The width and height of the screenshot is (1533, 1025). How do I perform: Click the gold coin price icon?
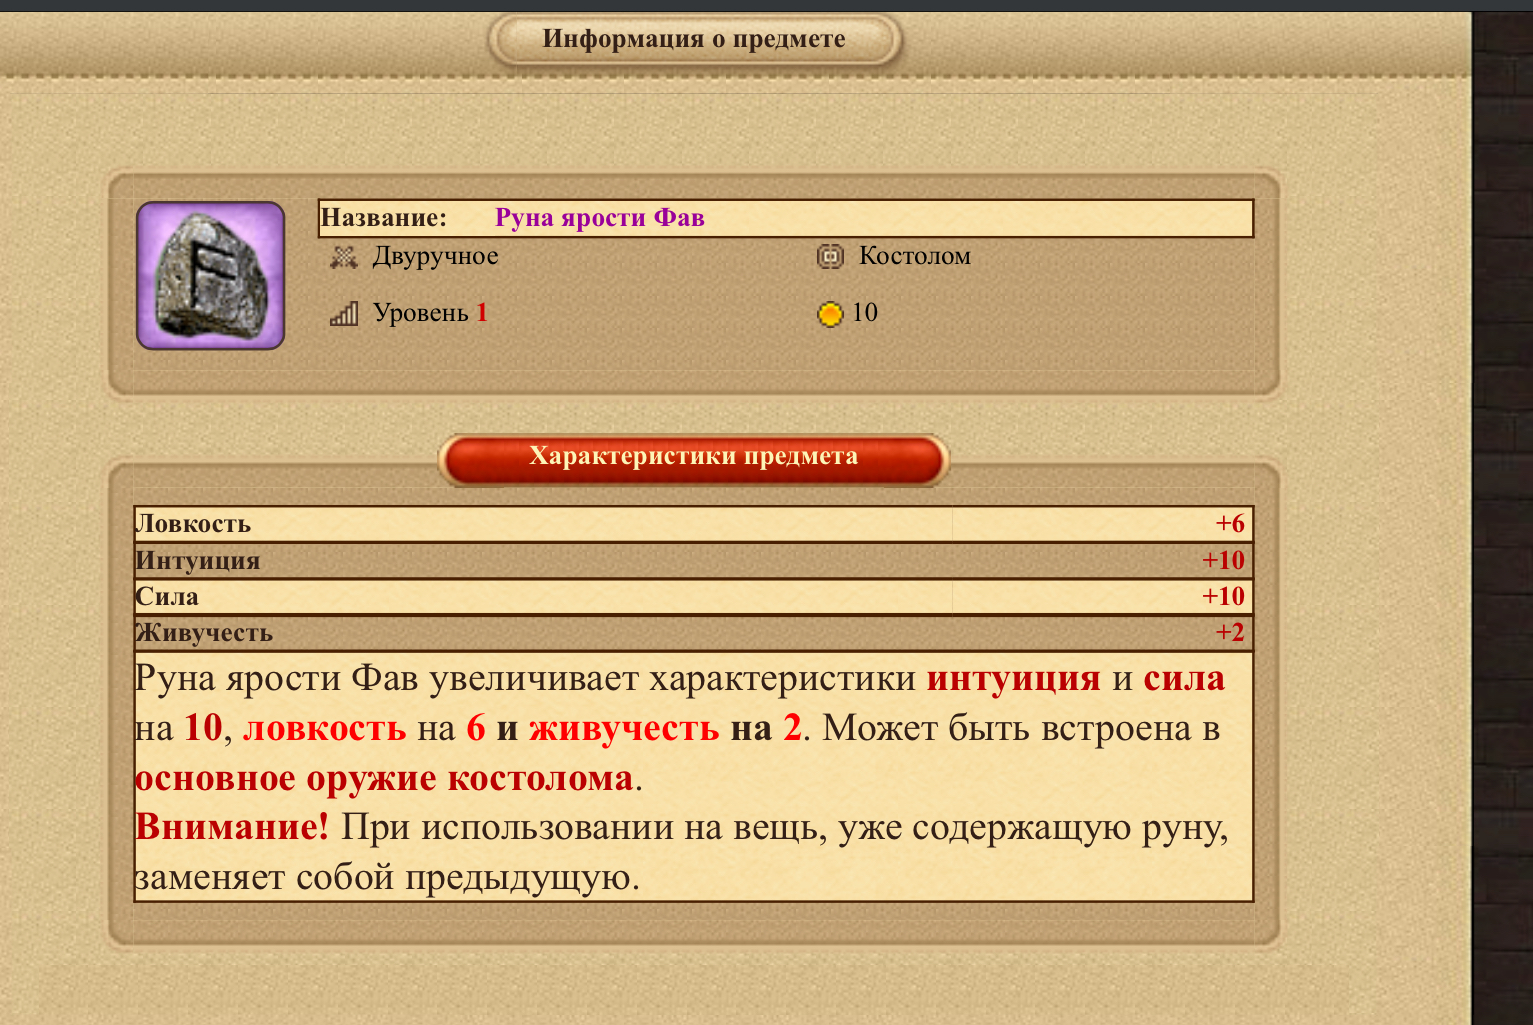coord(830,314)
